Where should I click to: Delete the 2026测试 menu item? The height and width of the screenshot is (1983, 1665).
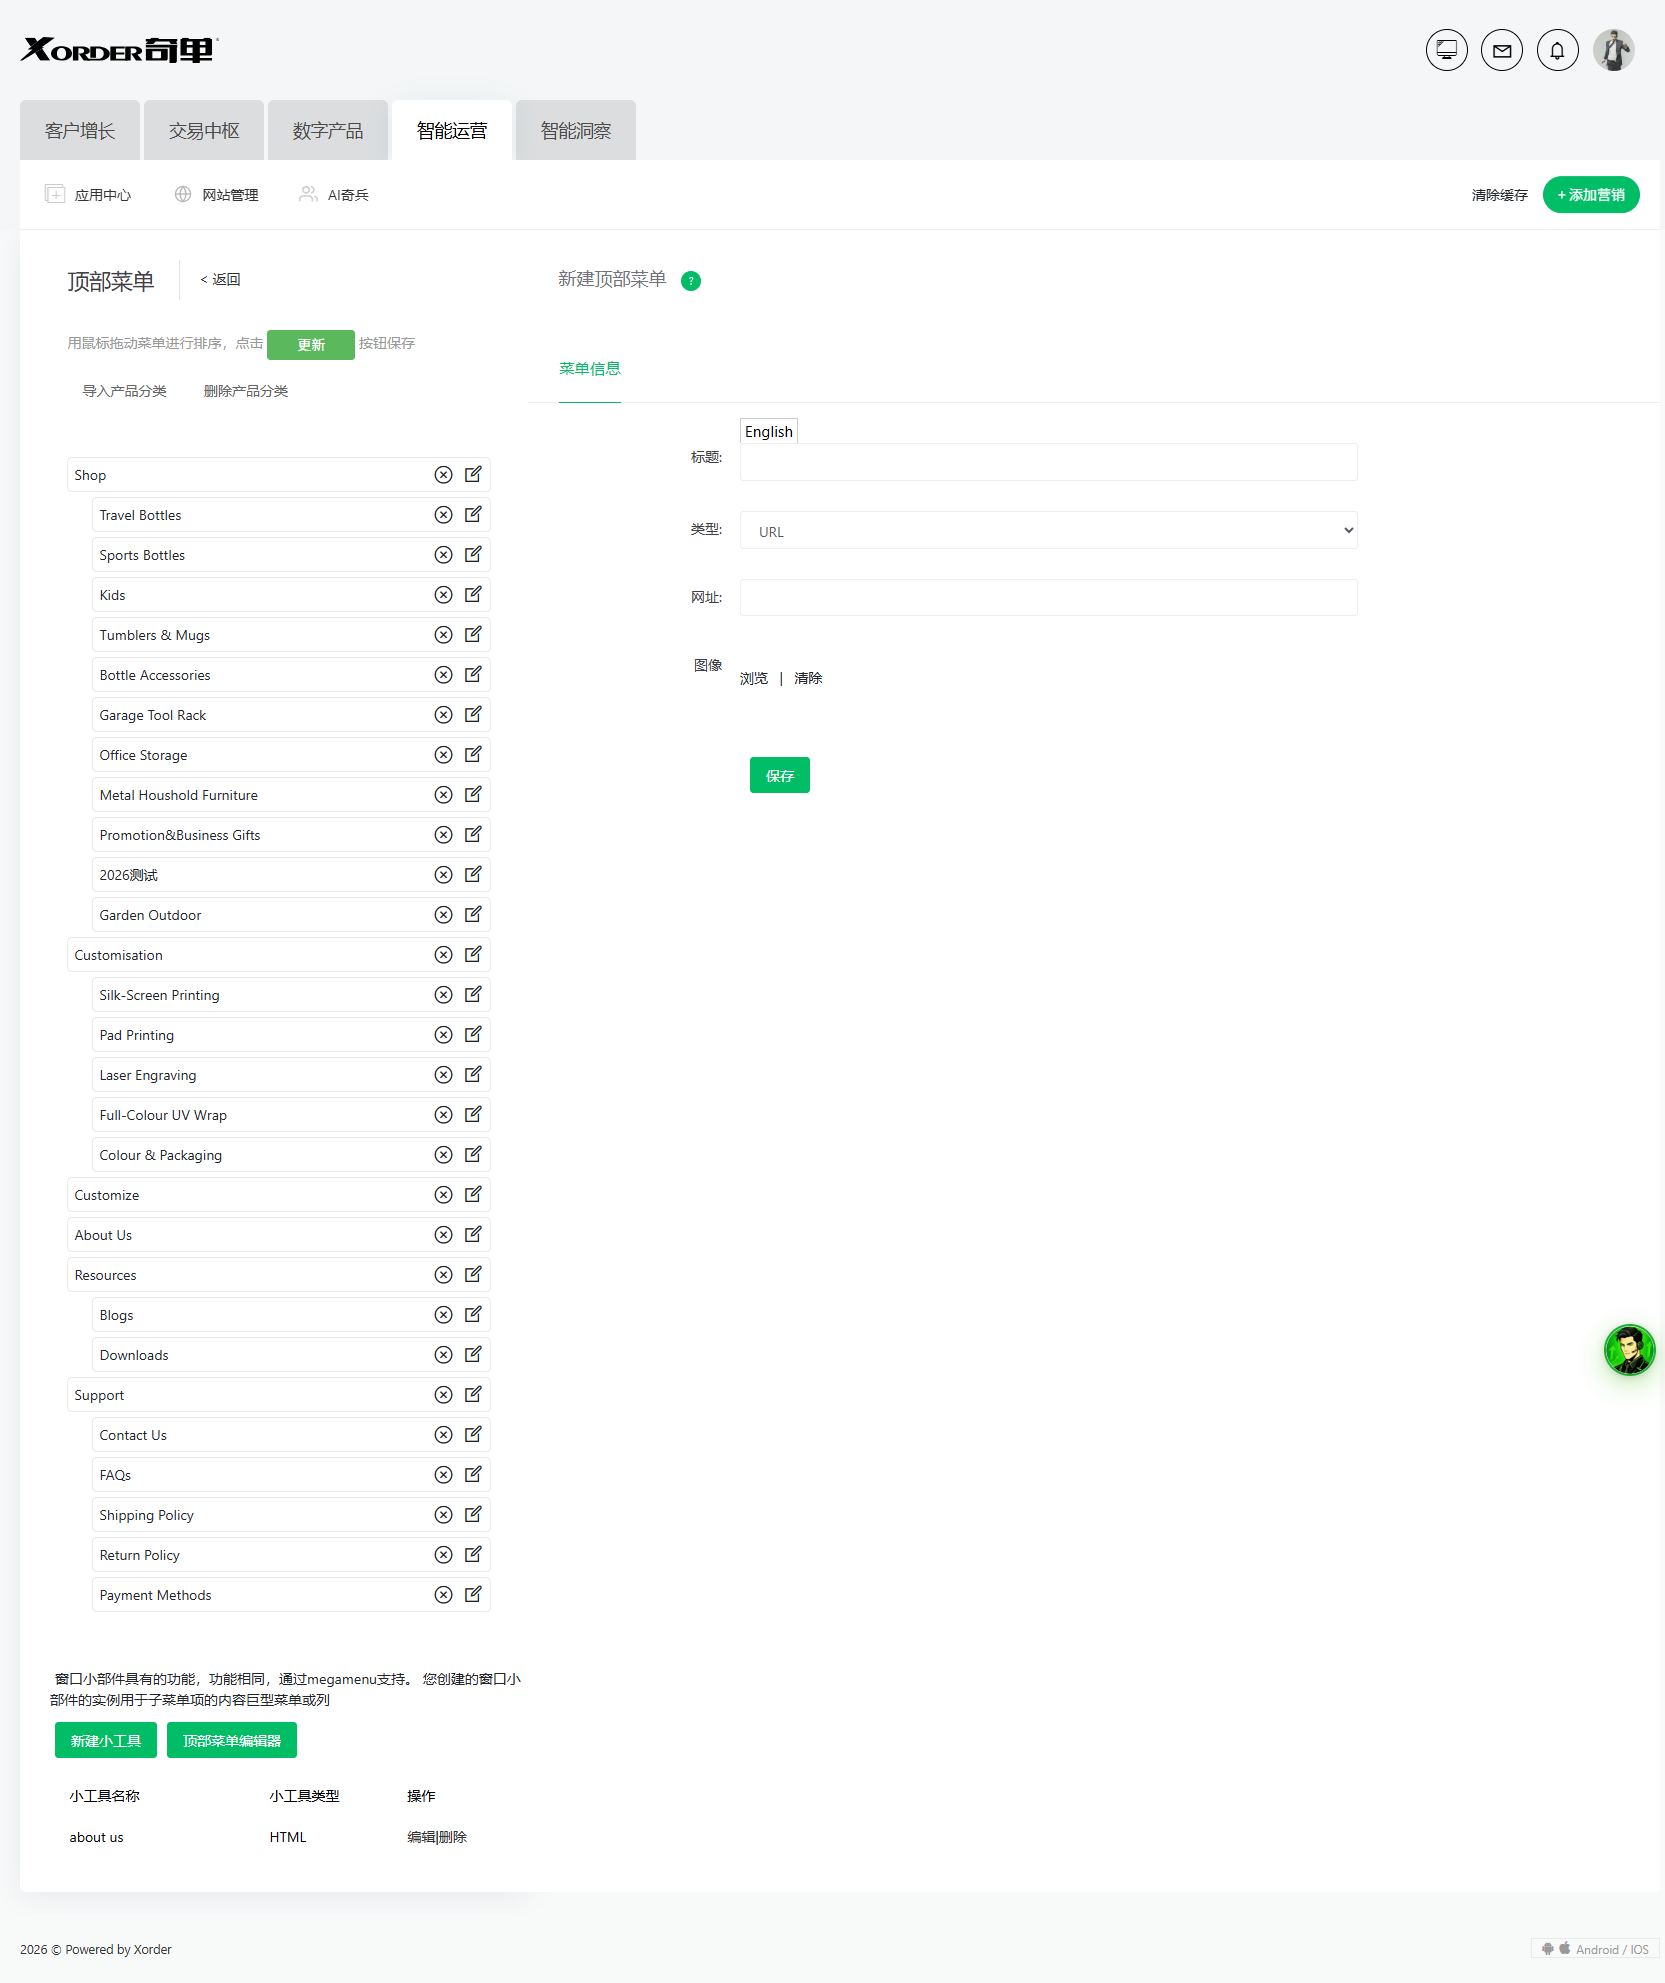pyautogui.click(x=443, y=875)
